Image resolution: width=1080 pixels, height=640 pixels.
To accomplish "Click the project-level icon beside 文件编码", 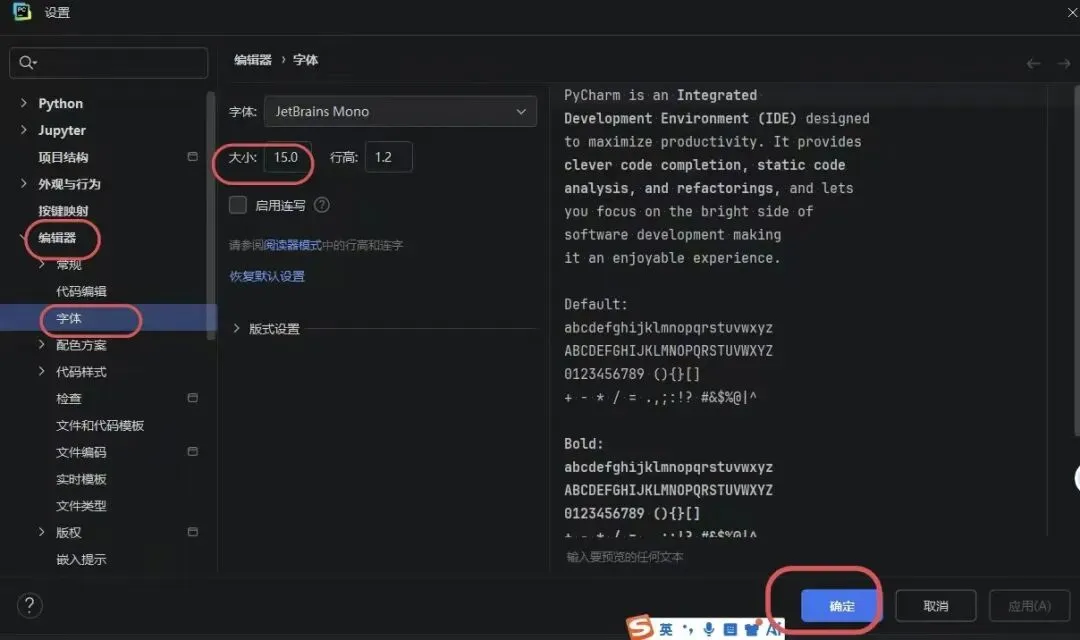I will (x=193, y=451).
